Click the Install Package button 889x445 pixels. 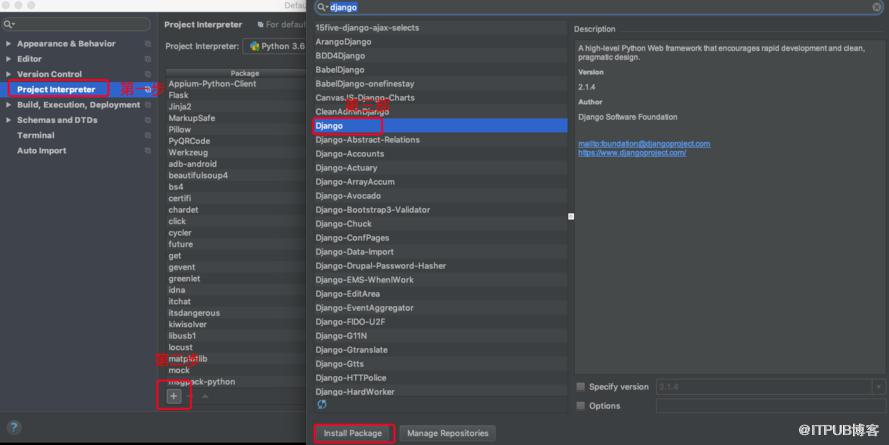pyautogui.click(x=353, y=433)
